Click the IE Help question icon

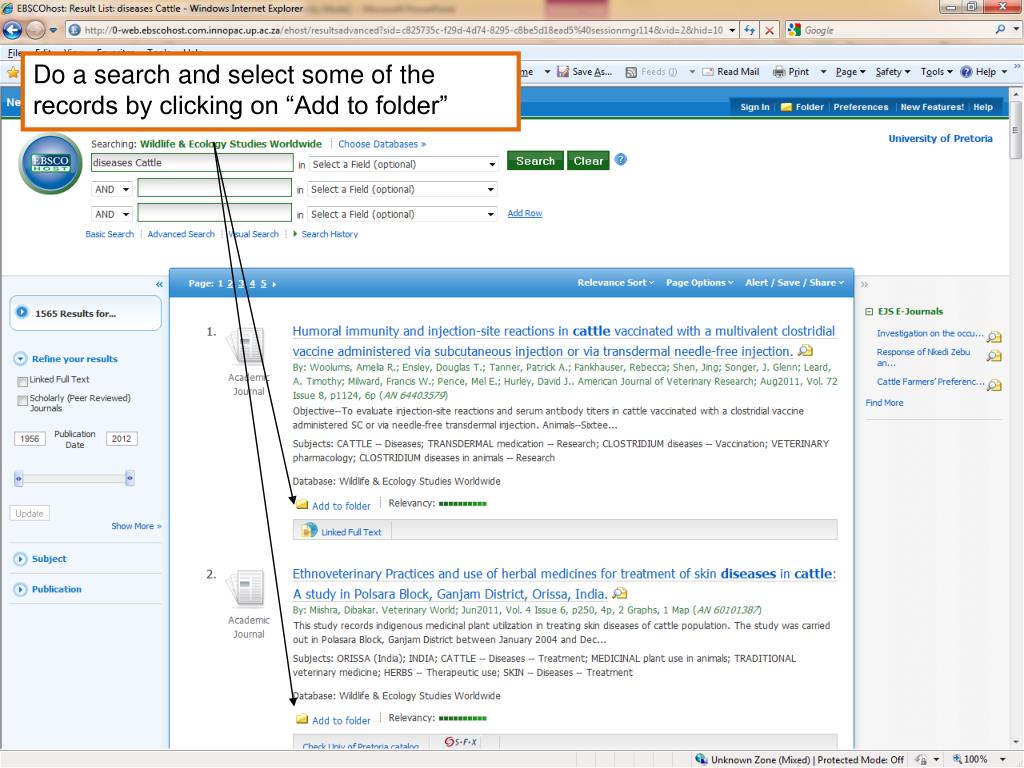(967, 72)
